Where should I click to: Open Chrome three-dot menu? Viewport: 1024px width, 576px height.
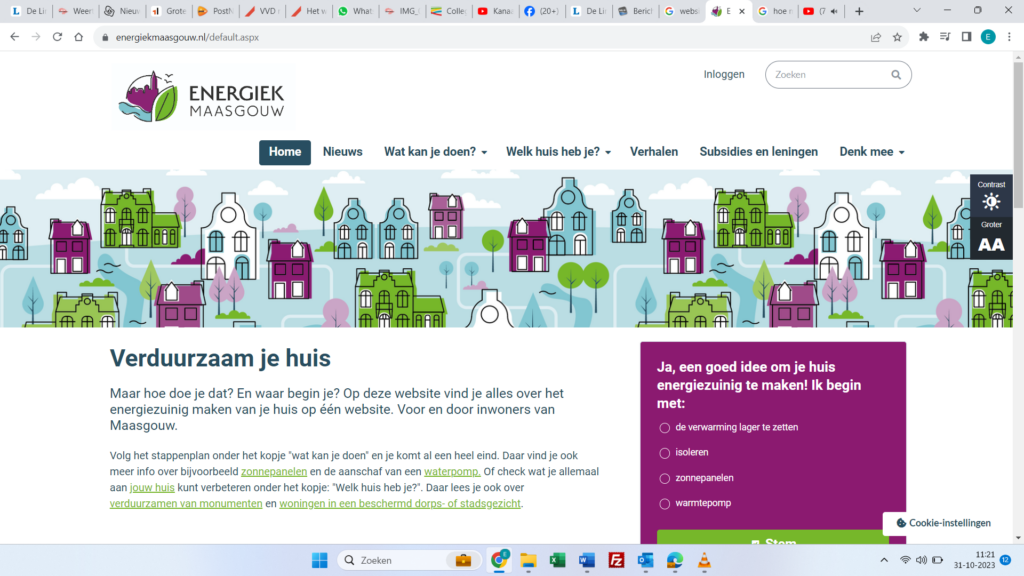tap(1010, 37)
